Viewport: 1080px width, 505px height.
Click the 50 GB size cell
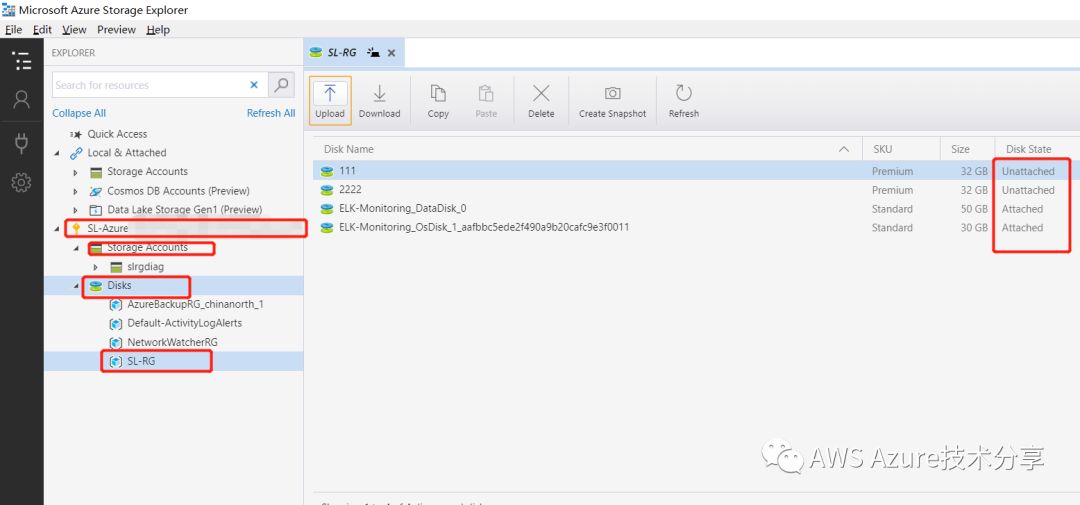974,209
